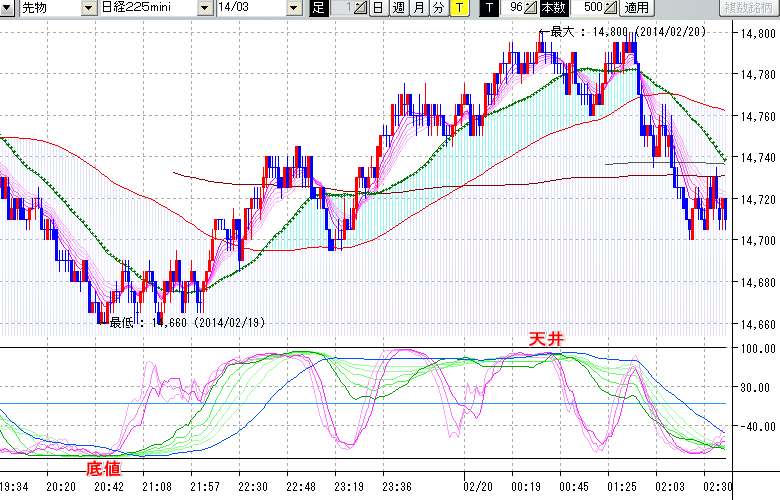Open the partially visible leftmost dropdown arrow
Image resolution: width=780 pixels, height=500 pixels.
(x=6, y=7)
